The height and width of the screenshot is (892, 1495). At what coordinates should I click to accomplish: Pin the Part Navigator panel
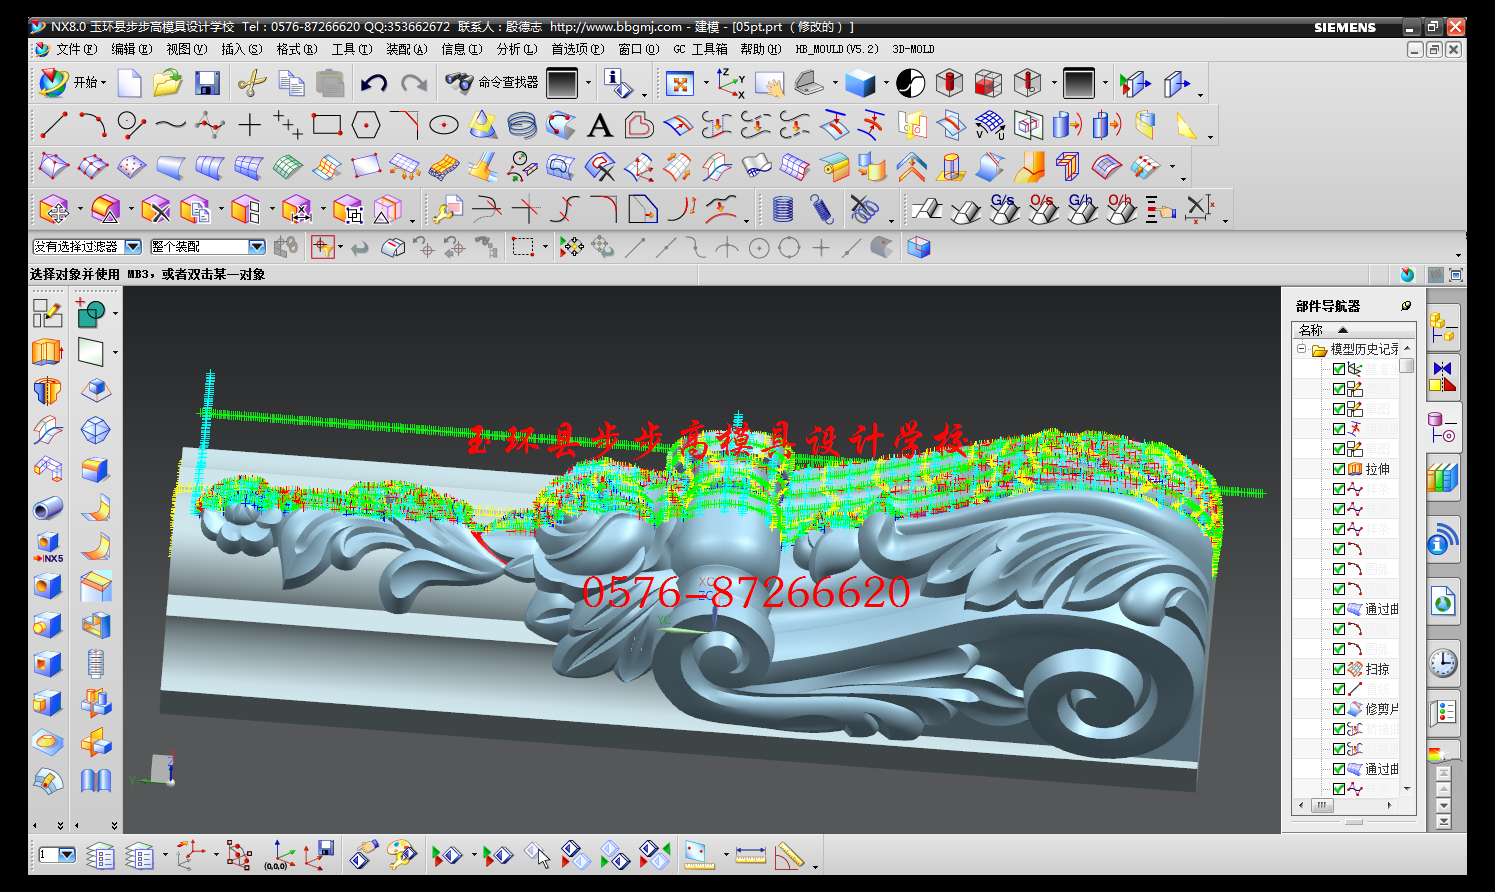click(1406, 305)
